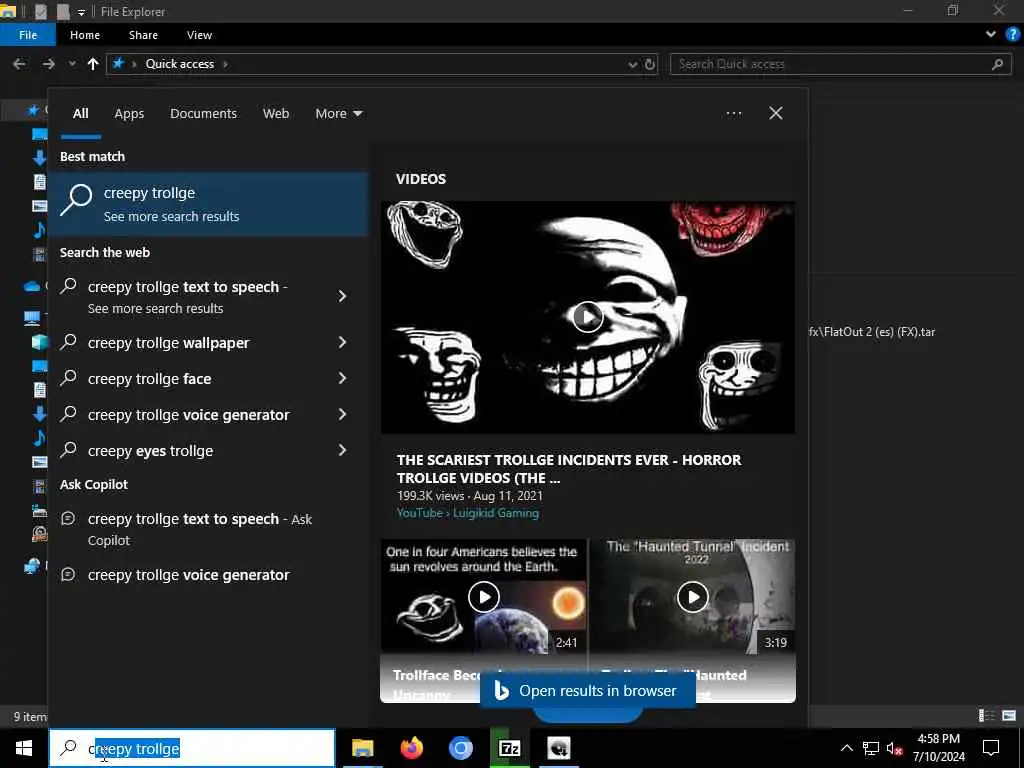This screenshot has width=1024, height=768.
Task: Click Quick access in the address bar
Action: [180, 64]
